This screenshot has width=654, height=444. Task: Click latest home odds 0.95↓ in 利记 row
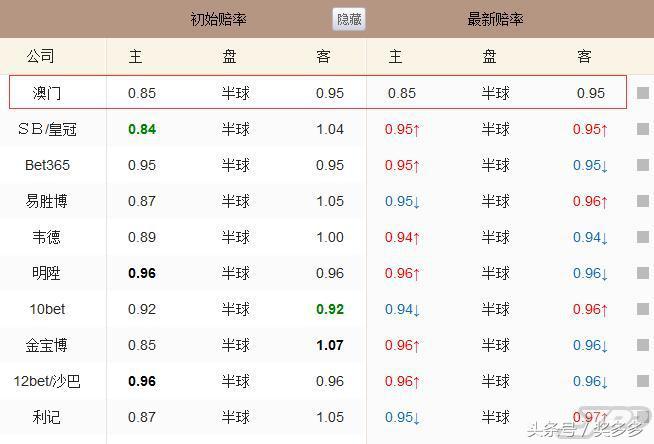pos(402,417)
